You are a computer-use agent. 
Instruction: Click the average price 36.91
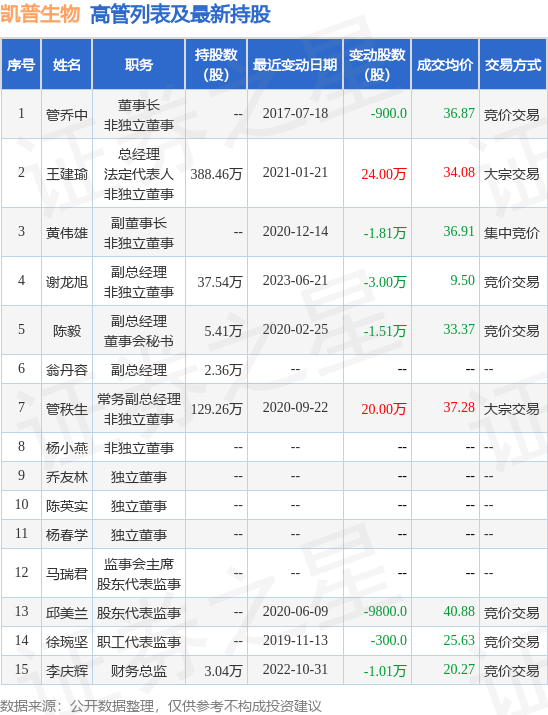459,231
